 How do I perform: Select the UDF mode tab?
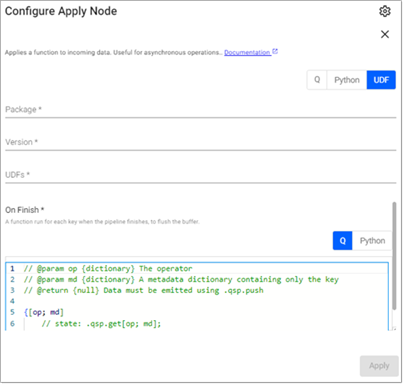[x=381, y=80]
